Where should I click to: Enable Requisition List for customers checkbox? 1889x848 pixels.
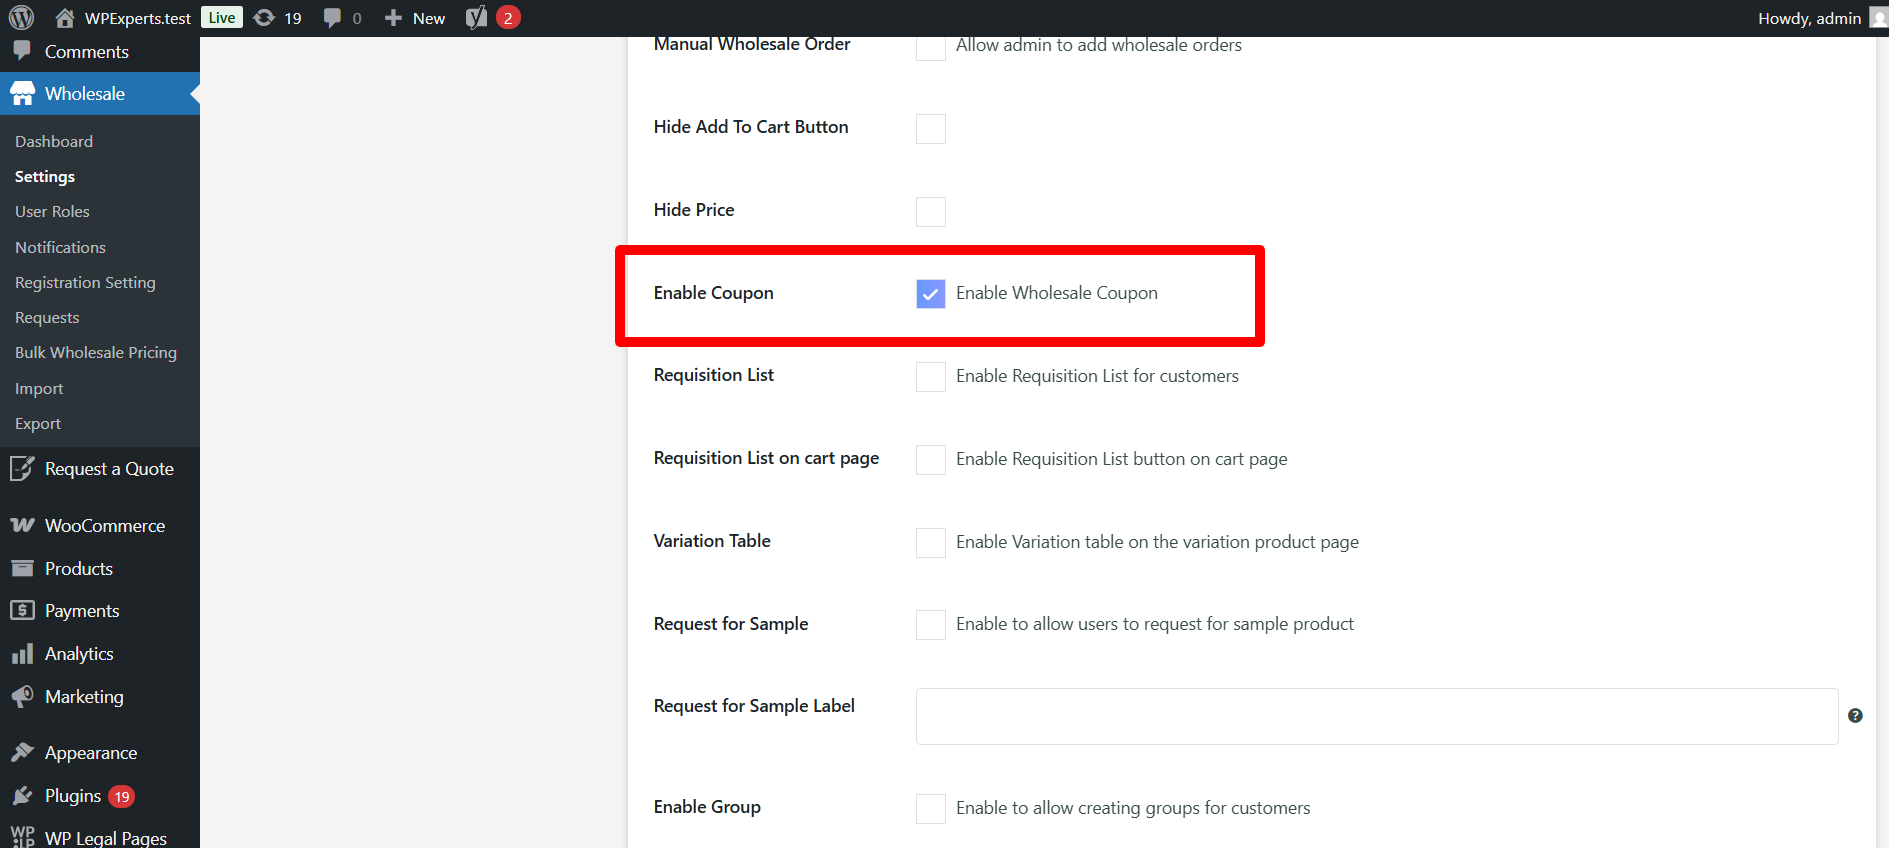click(x=931, y=377)
